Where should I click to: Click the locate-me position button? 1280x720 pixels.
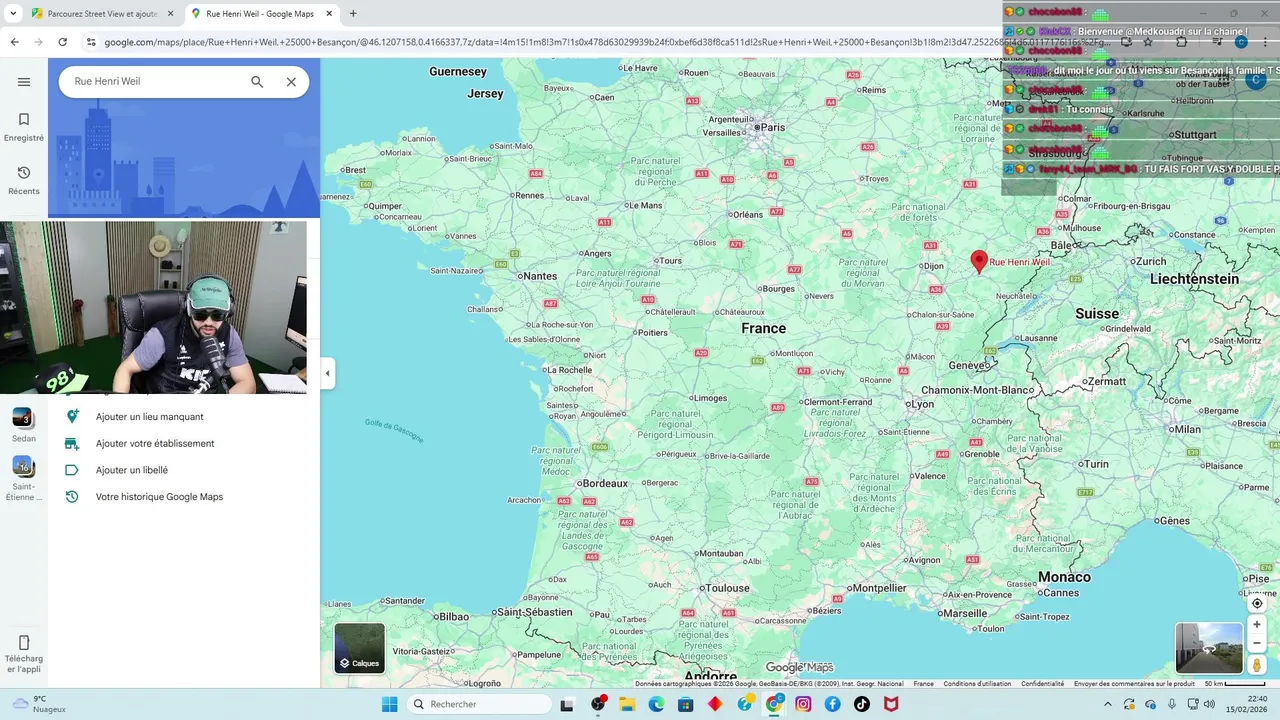(x=1257, y=603)
